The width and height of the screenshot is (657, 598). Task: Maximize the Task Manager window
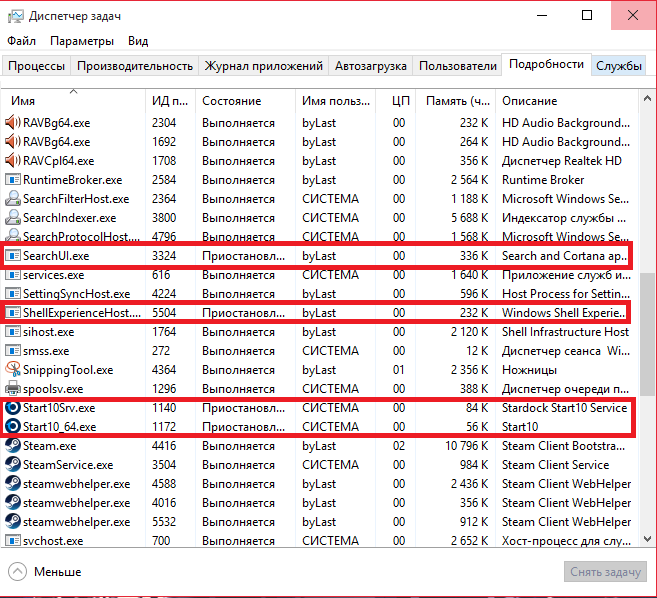pos(587,16)
